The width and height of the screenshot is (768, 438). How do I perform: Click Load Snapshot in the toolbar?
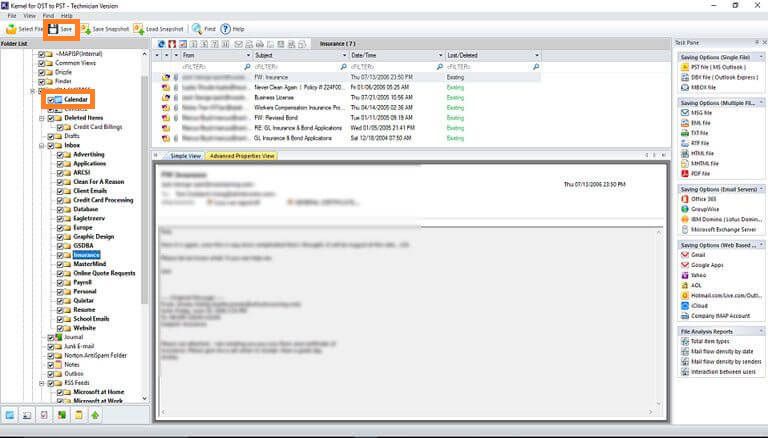[x=159, y=29]
